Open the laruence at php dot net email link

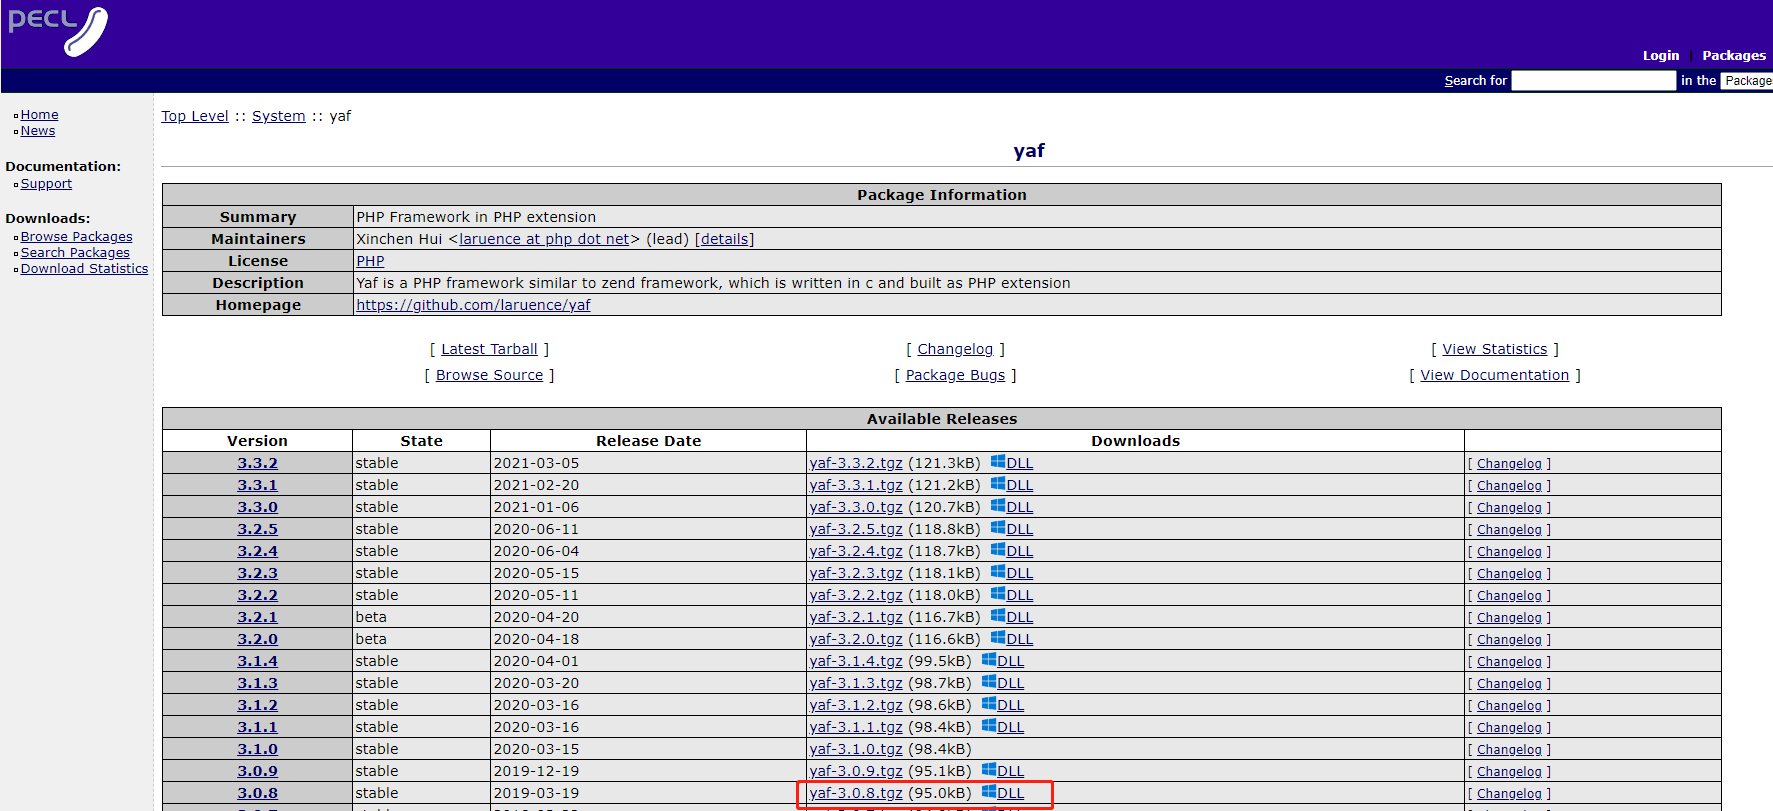(x=544, y=239)
